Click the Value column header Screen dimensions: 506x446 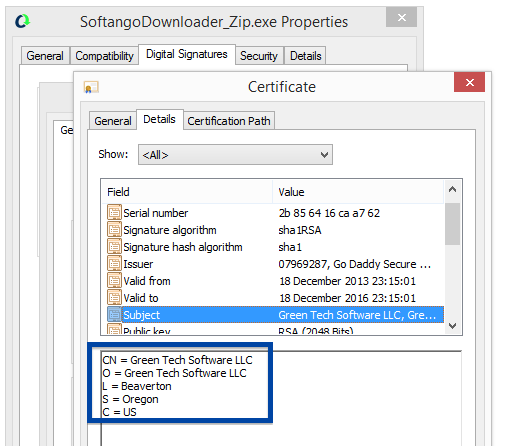coord(358,192)
